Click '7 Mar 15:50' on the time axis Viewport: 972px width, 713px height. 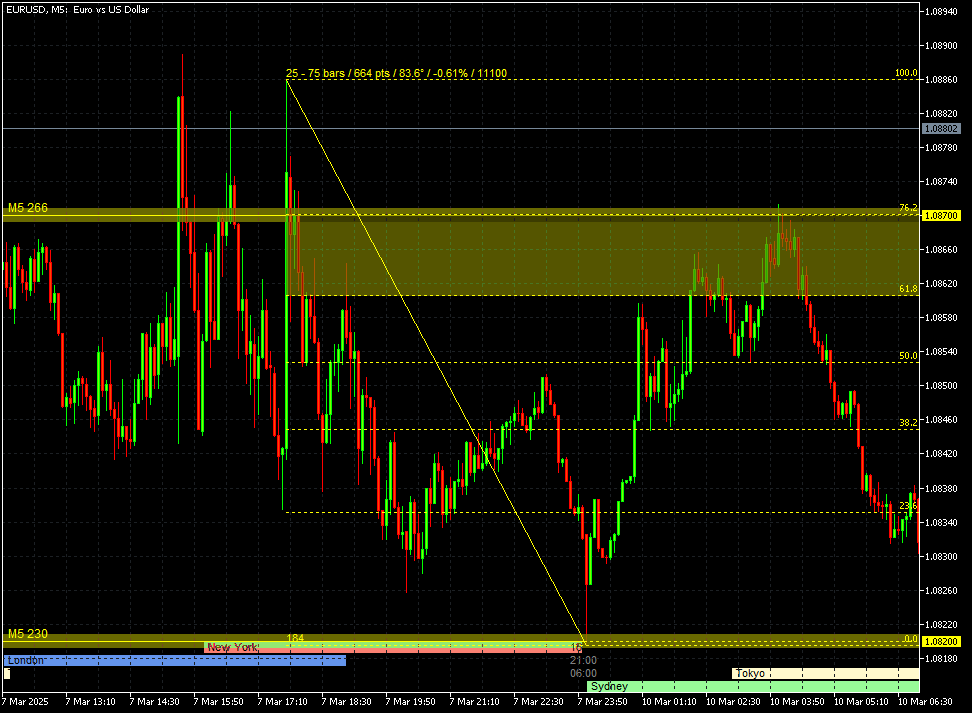click(x=218, y=702)
